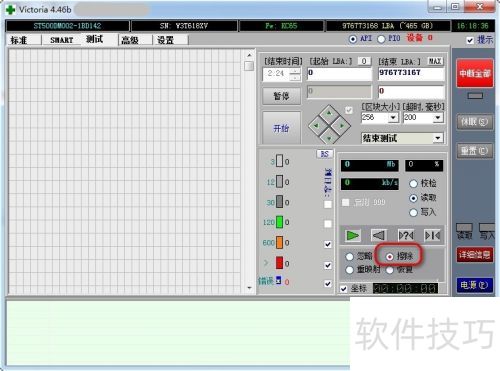Open the 结束测试 end-of-test dropdown

[438, 138]
